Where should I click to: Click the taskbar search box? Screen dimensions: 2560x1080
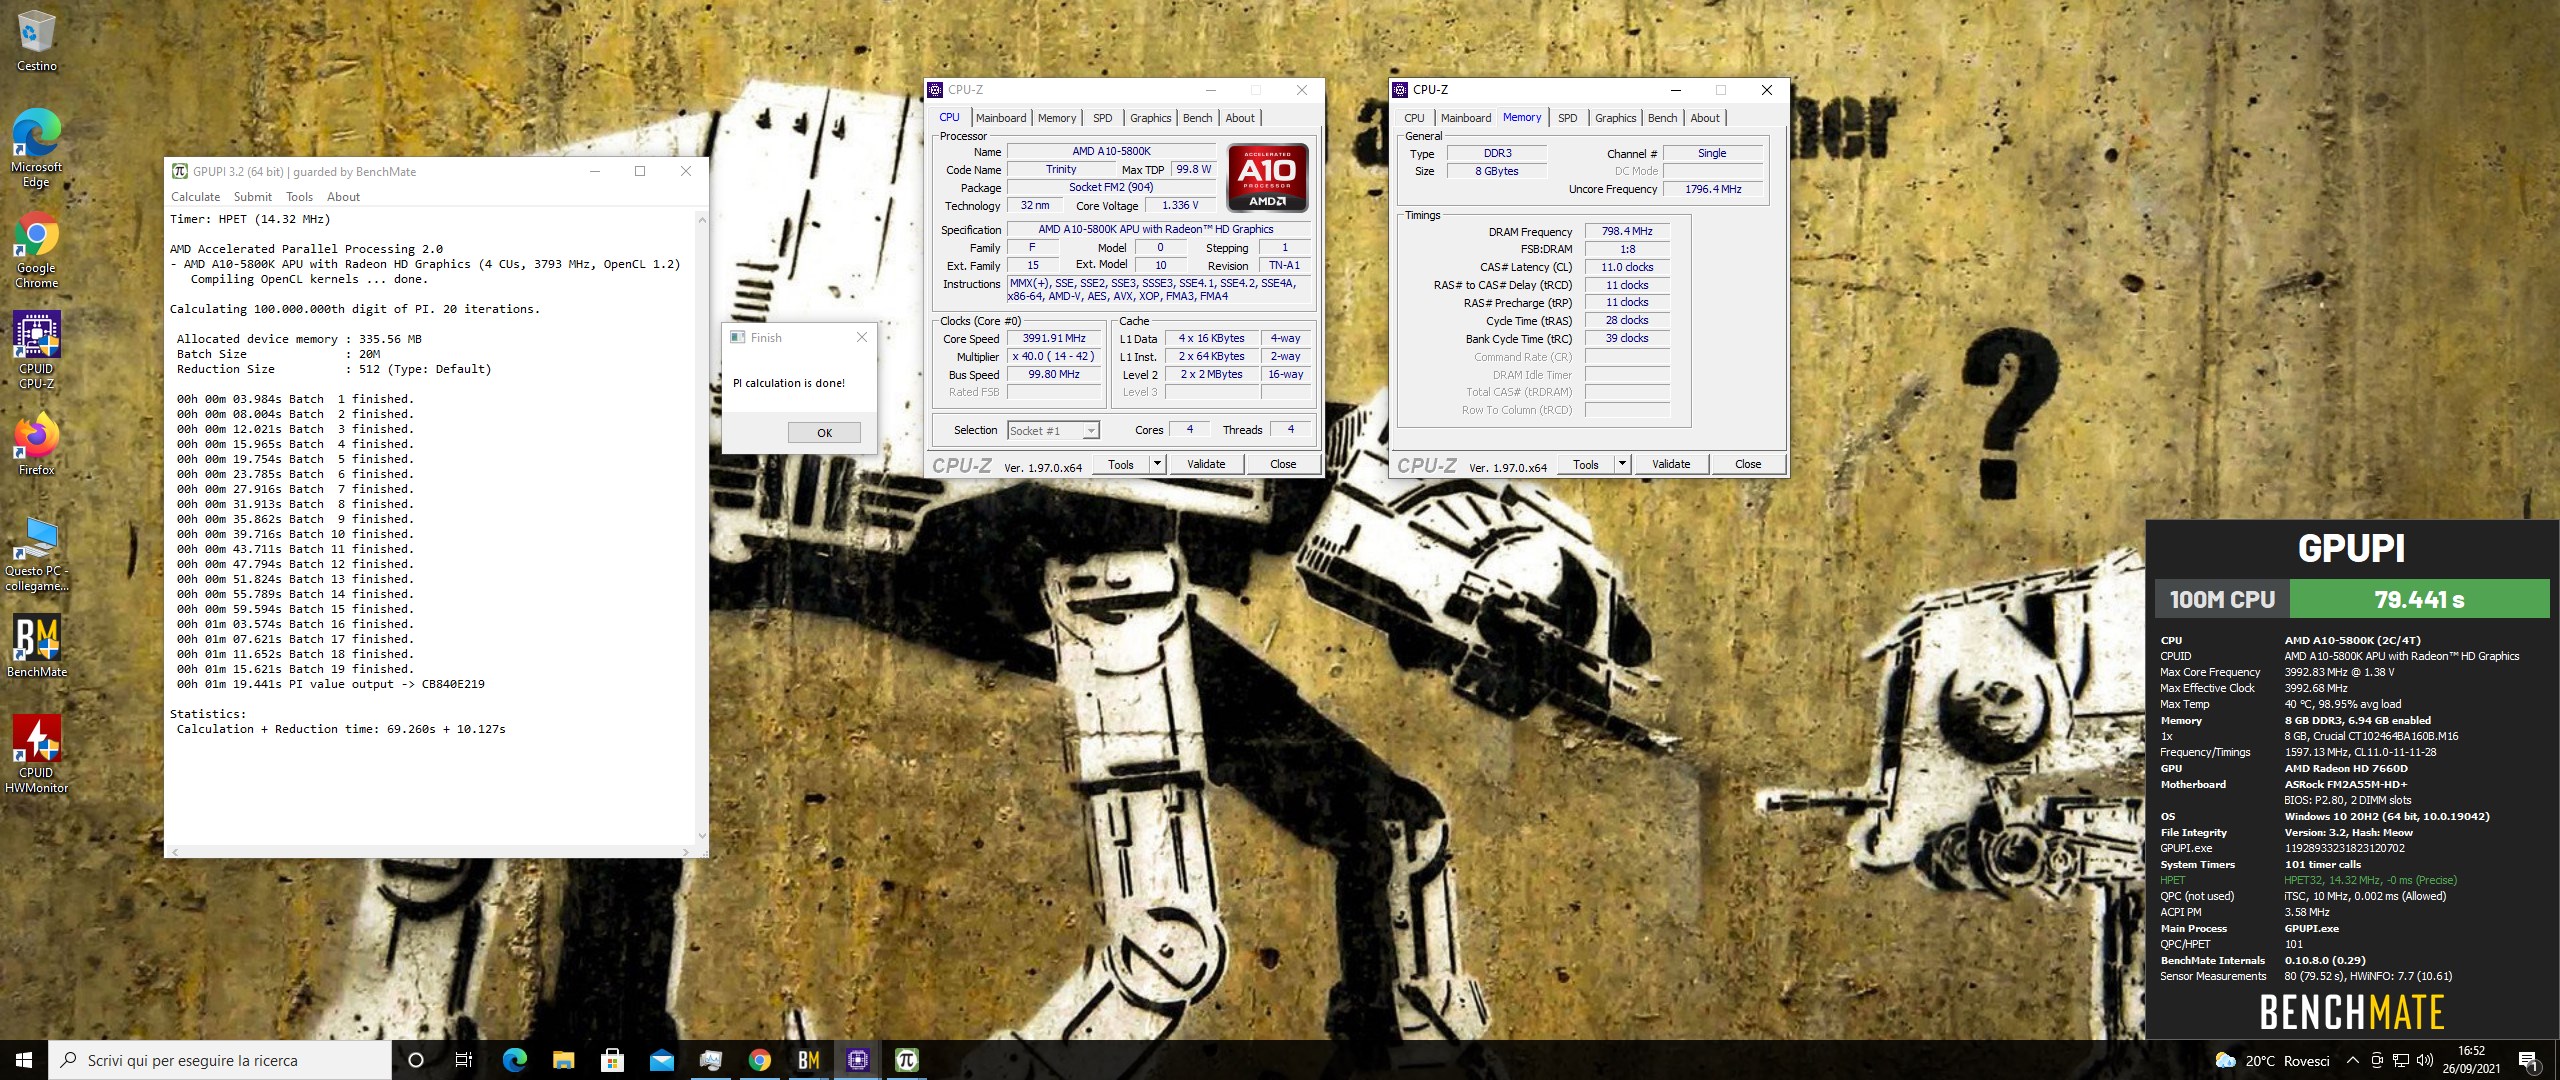point(220,1060)
